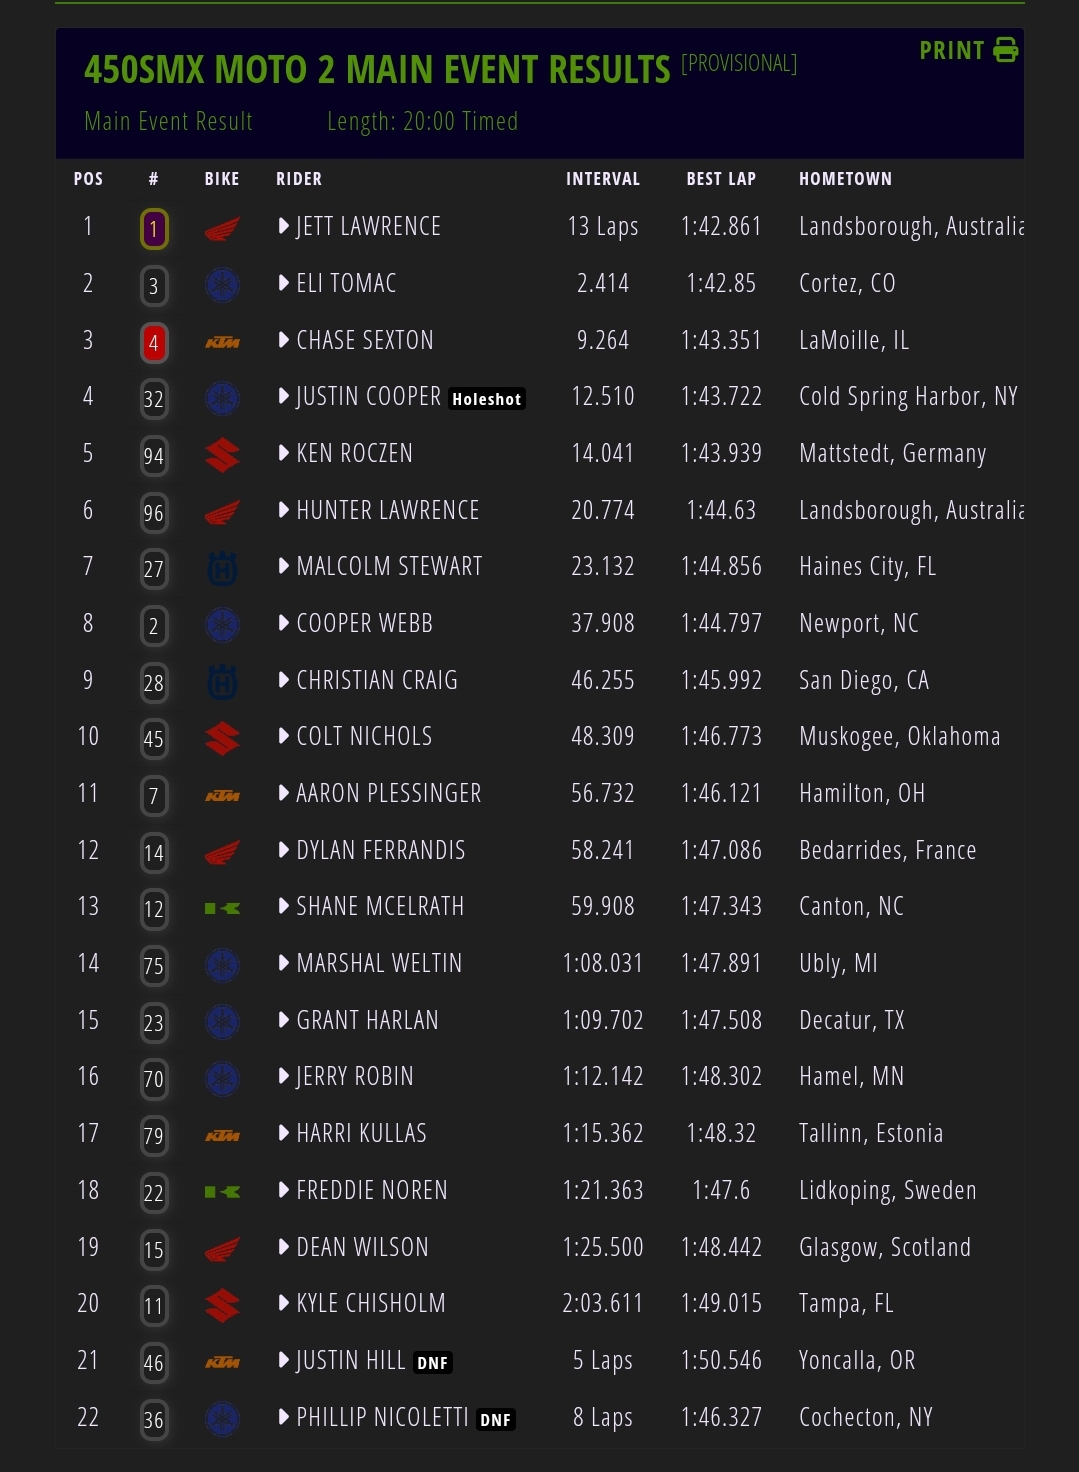The width and height of the screenshot is (1079, 1472).
Task: Expand Jett Lawrence's rider details arrow
Action: [284, 227]
